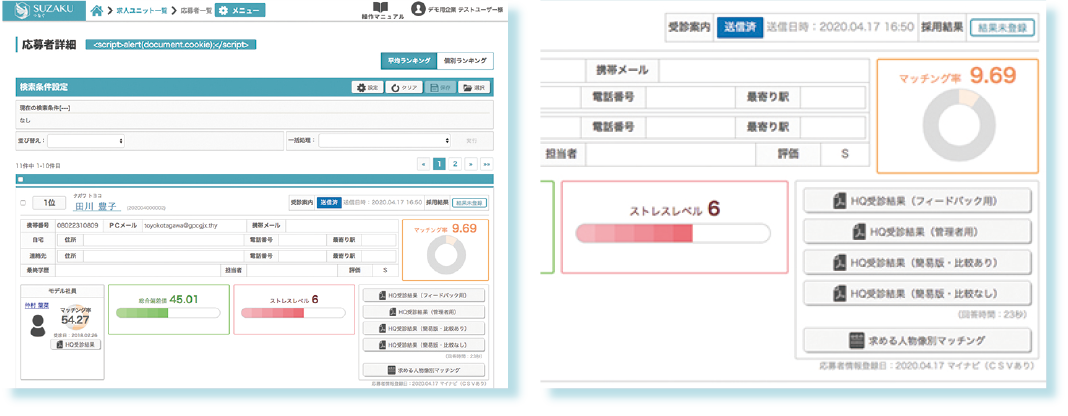Open applicant 田川 豊子's name link

(x=97, y=206)
